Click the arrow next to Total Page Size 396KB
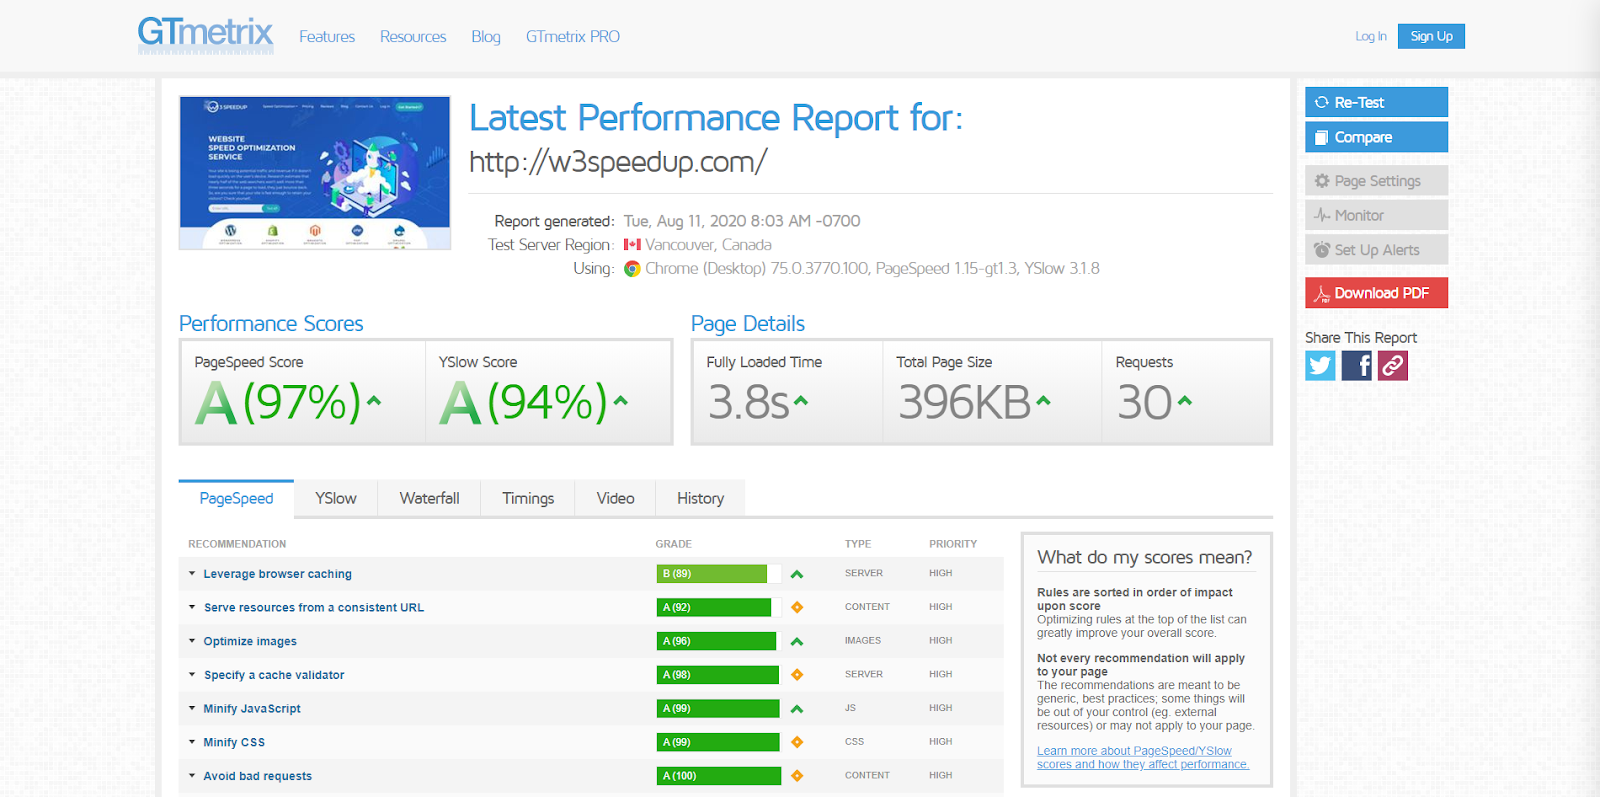 click(1043, 401)
